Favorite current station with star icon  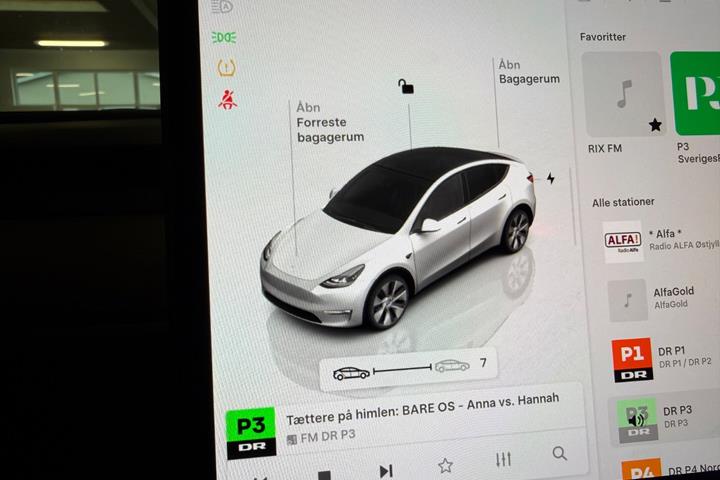tap(445, 466)
